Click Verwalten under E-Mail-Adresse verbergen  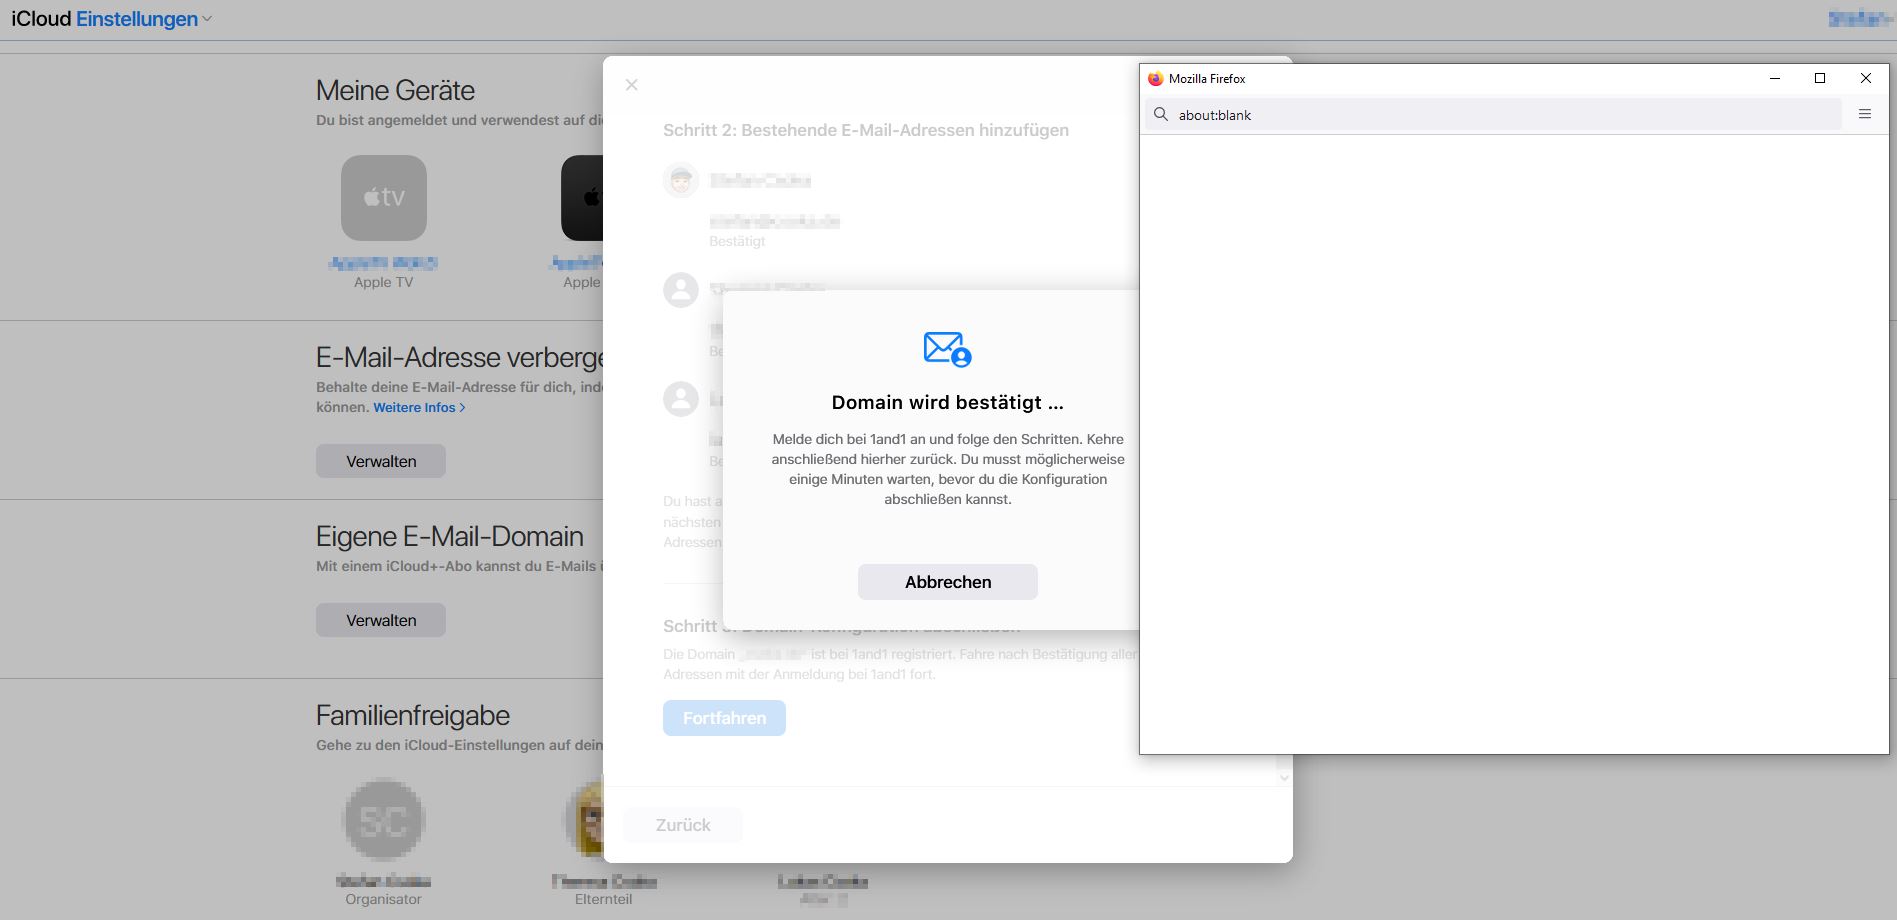click(381, 461)
